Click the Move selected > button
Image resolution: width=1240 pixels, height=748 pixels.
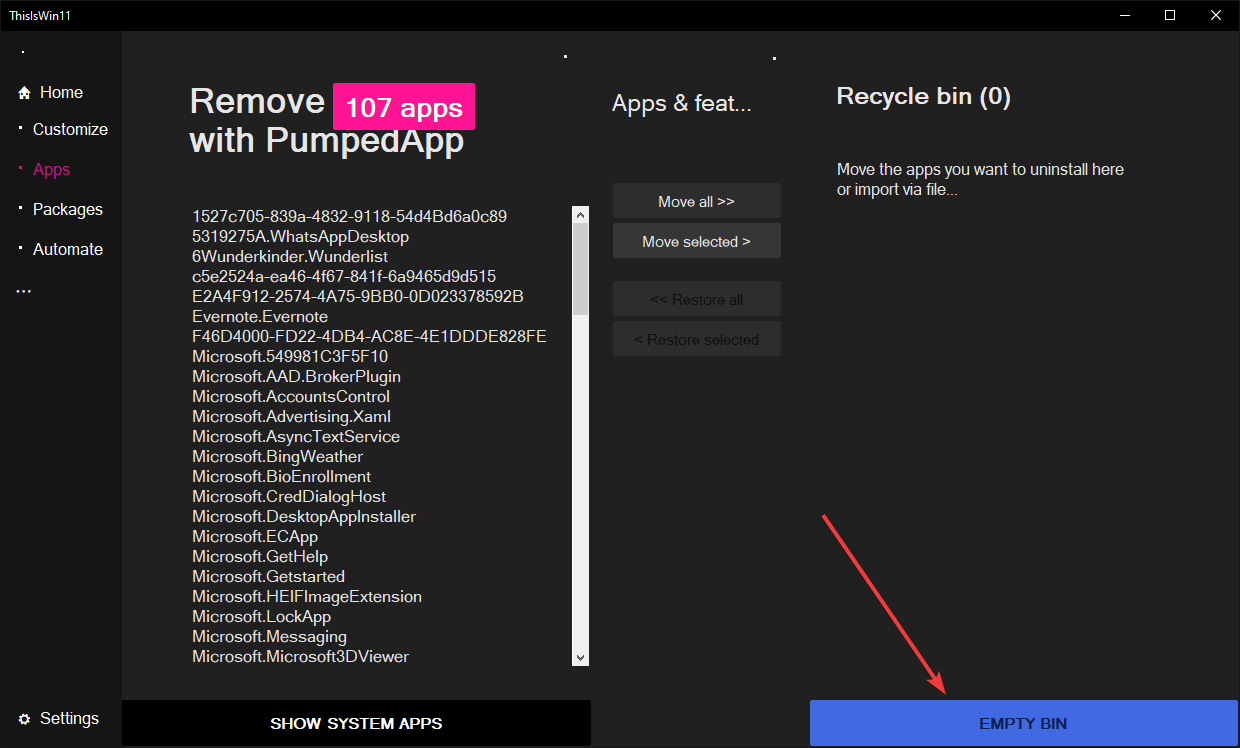click(x=697, y=241)
